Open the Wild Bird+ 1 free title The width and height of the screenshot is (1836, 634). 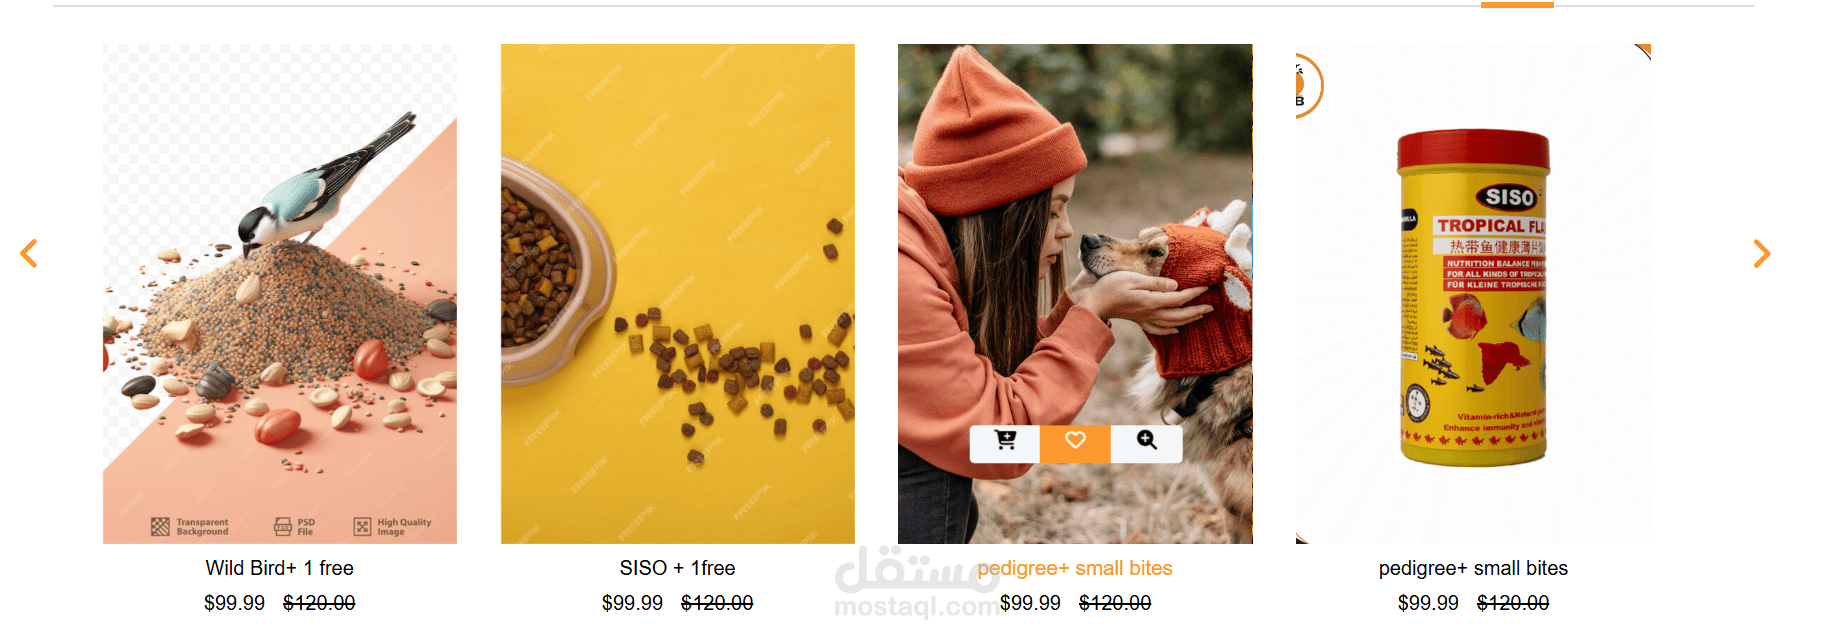point(280,568)
